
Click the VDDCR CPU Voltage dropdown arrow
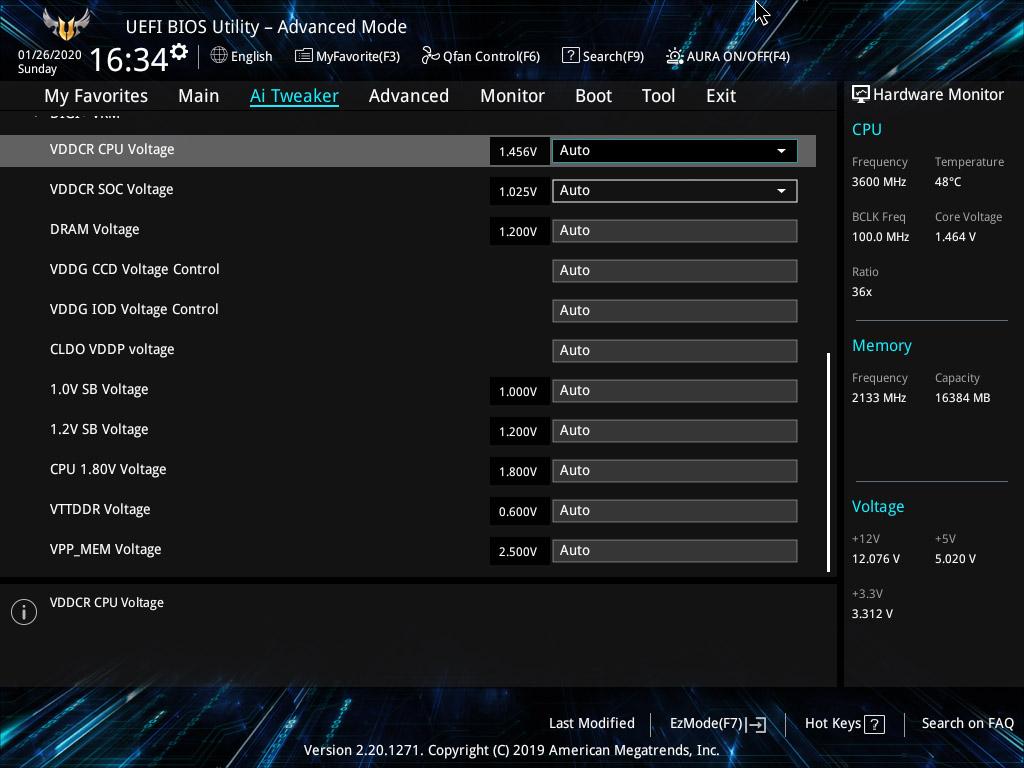[x=781, y=151]
